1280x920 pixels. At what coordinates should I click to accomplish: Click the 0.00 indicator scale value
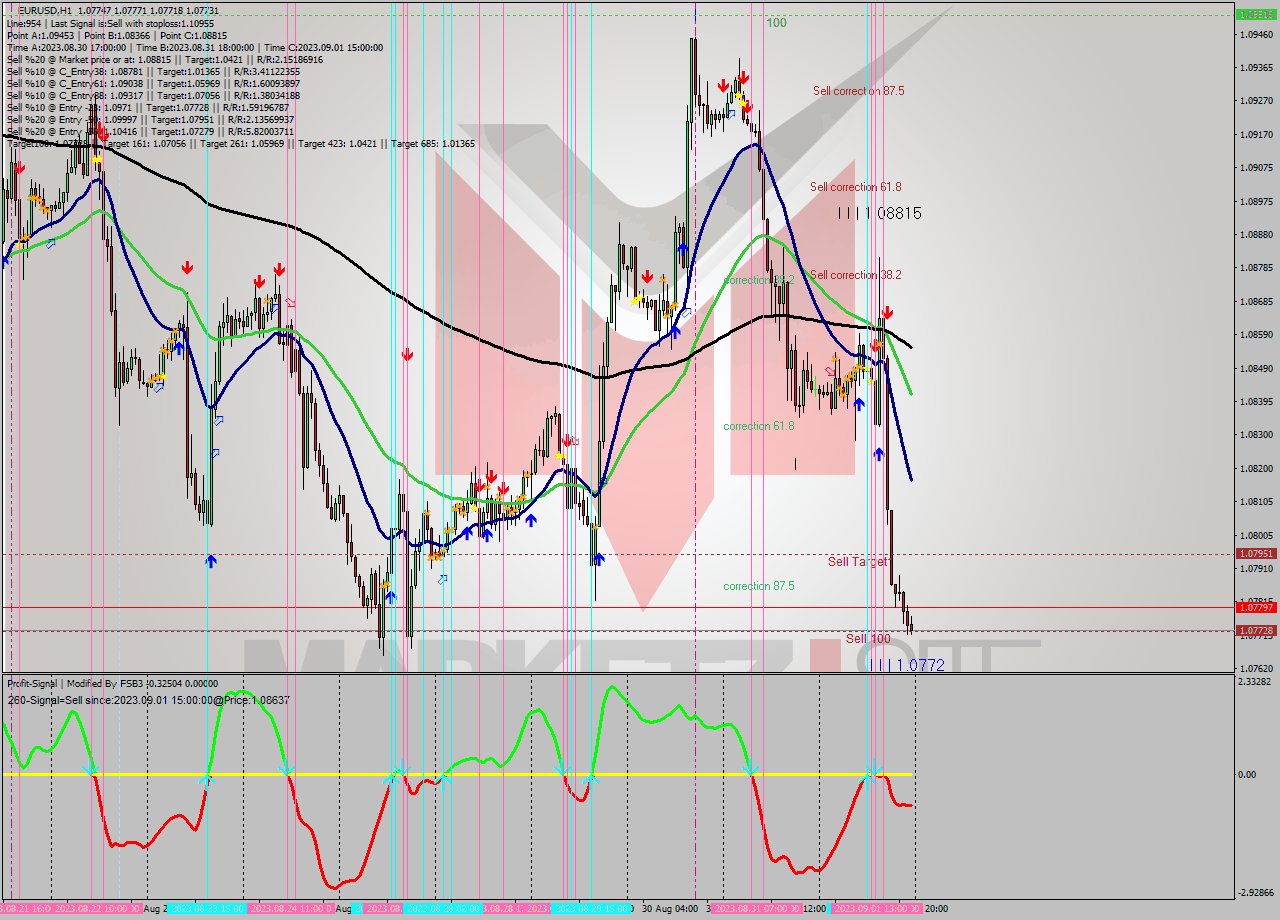coord(1249,774)
